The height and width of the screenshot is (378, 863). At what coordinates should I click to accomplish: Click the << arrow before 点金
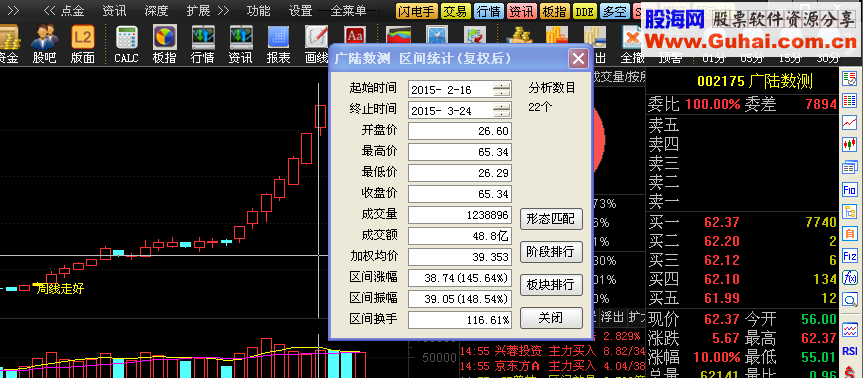(50, 10)
